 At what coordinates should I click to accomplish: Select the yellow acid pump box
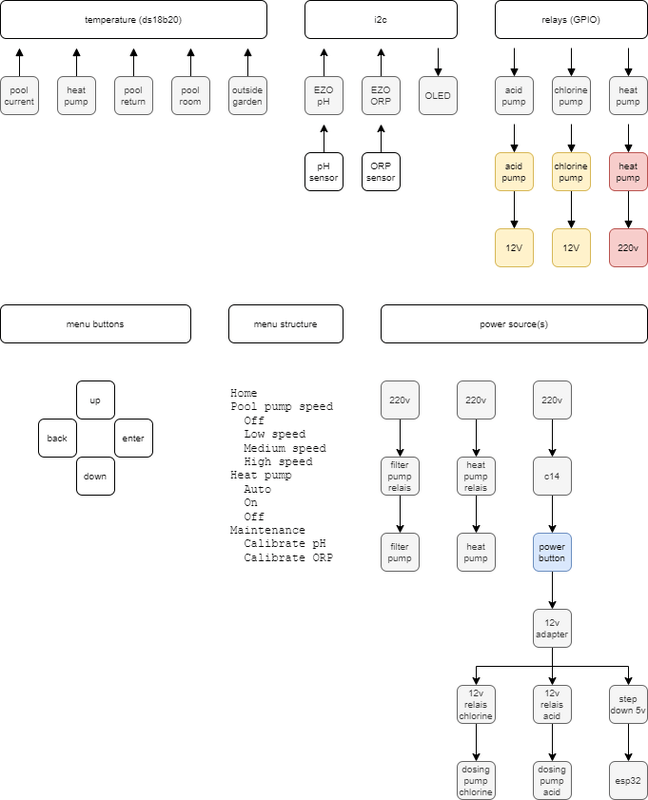(514, 171)
